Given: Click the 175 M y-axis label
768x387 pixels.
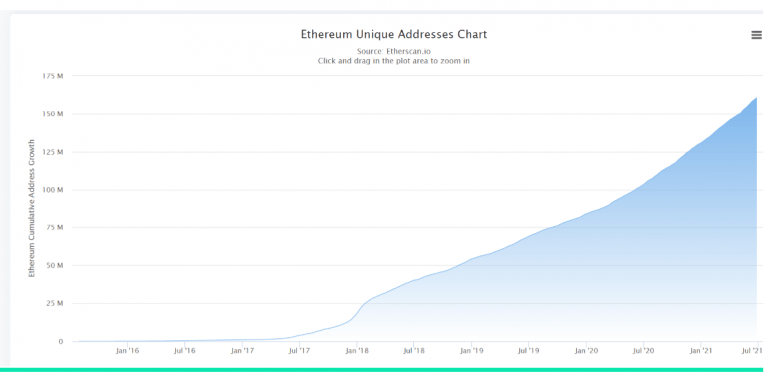Looking at the screenshot, I should (53, 76).
